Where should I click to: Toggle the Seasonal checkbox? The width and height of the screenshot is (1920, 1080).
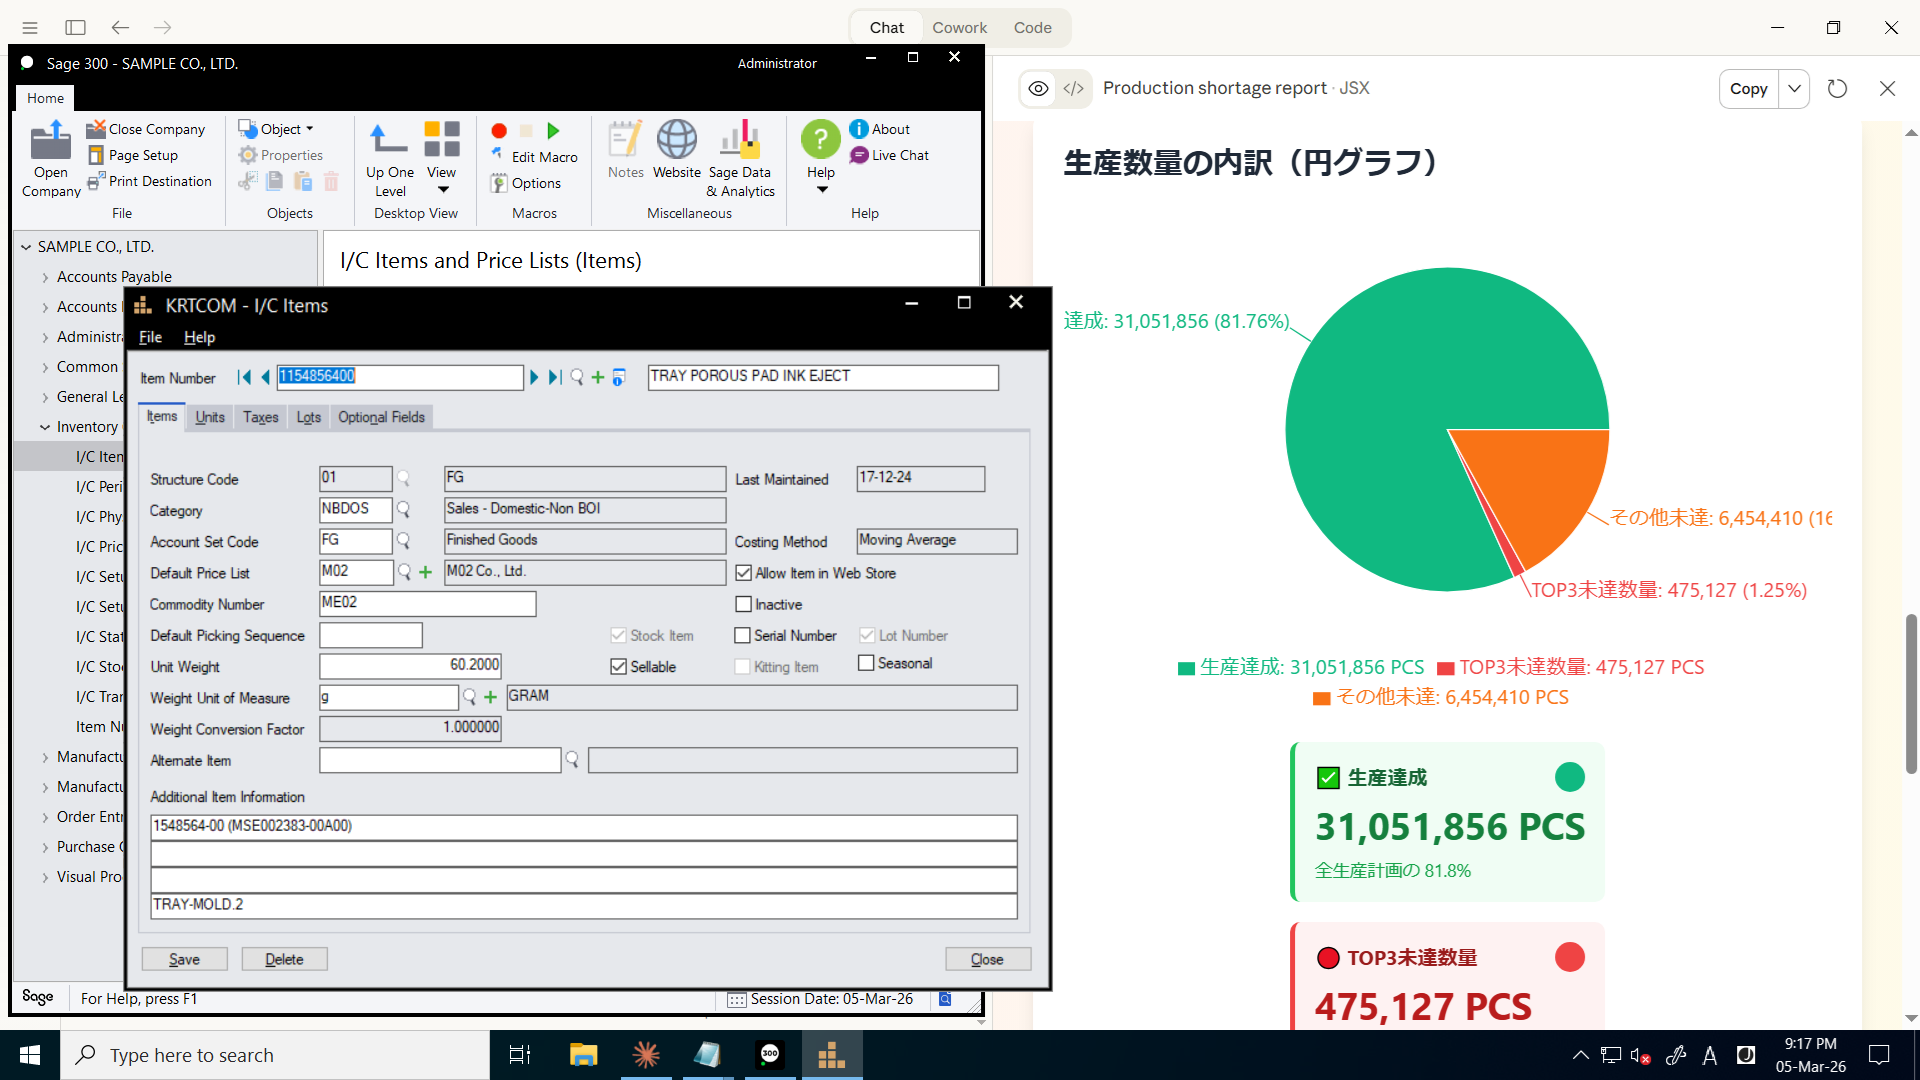pyautogui.click(x=866, y=663)
